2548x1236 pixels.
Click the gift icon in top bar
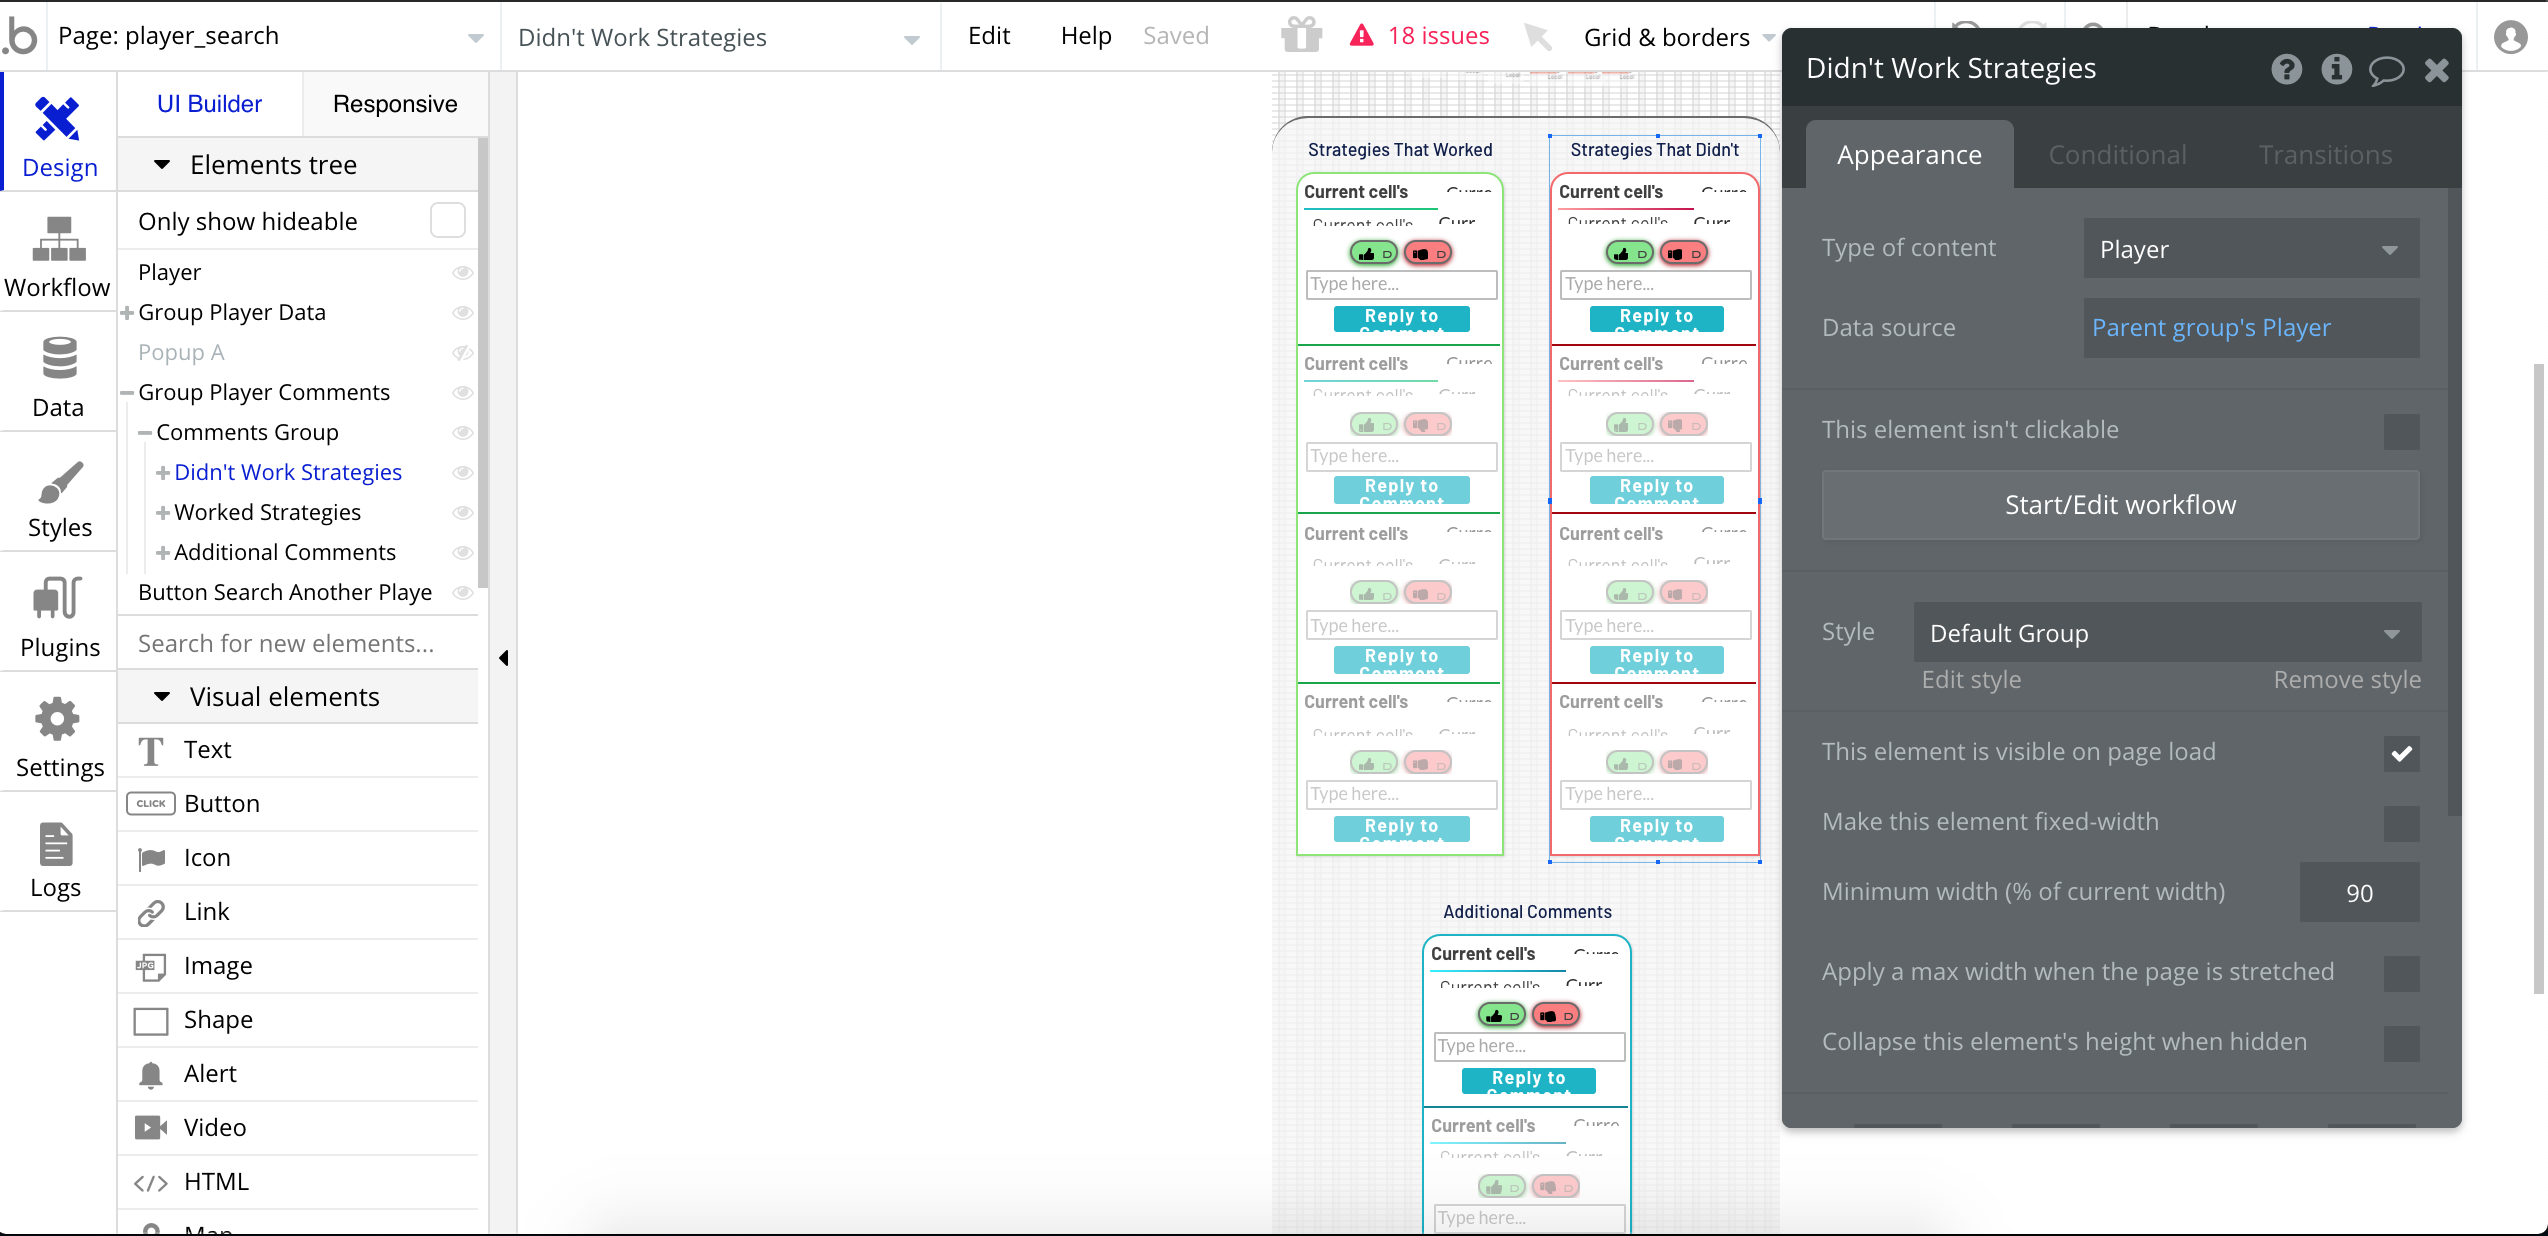(x=1301, y=36)
